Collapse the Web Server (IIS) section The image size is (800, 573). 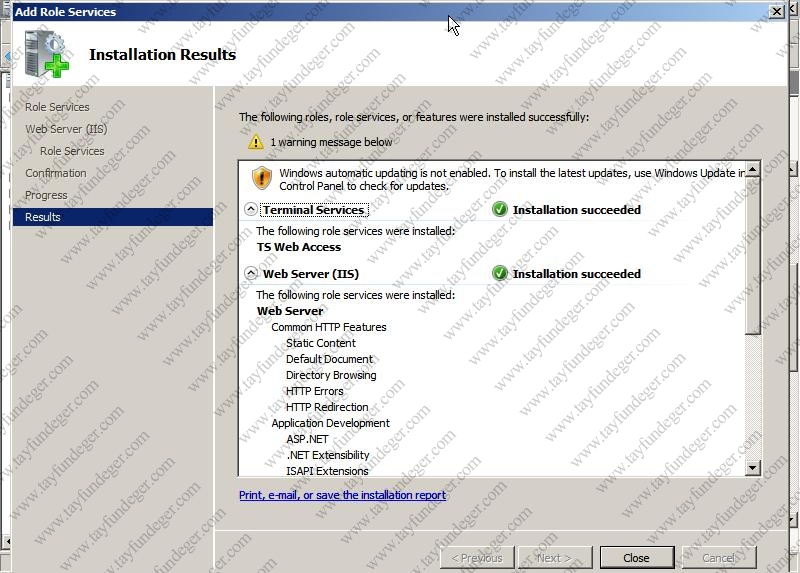251,273
